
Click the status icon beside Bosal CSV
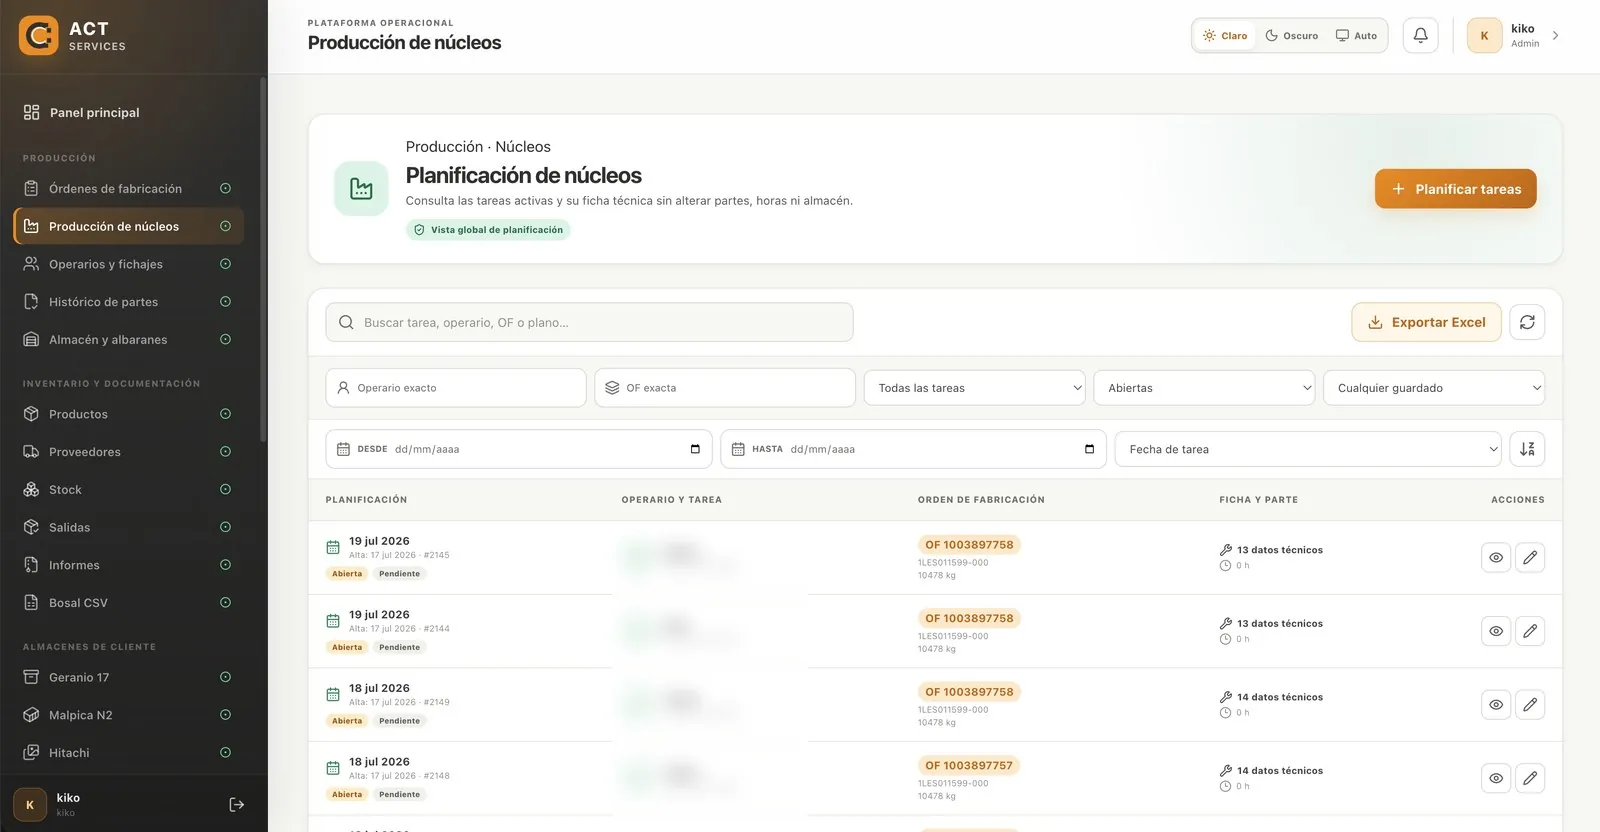[x=225, y=603]
